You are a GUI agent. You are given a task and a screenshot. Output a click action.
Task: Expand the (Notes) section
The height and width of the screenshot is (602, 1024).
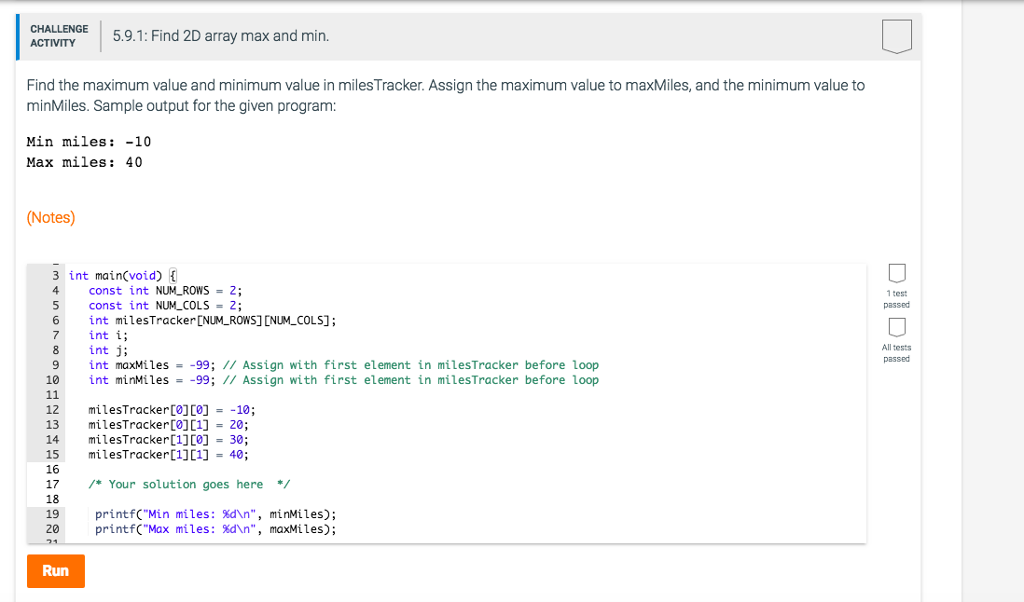coord(50,216)
